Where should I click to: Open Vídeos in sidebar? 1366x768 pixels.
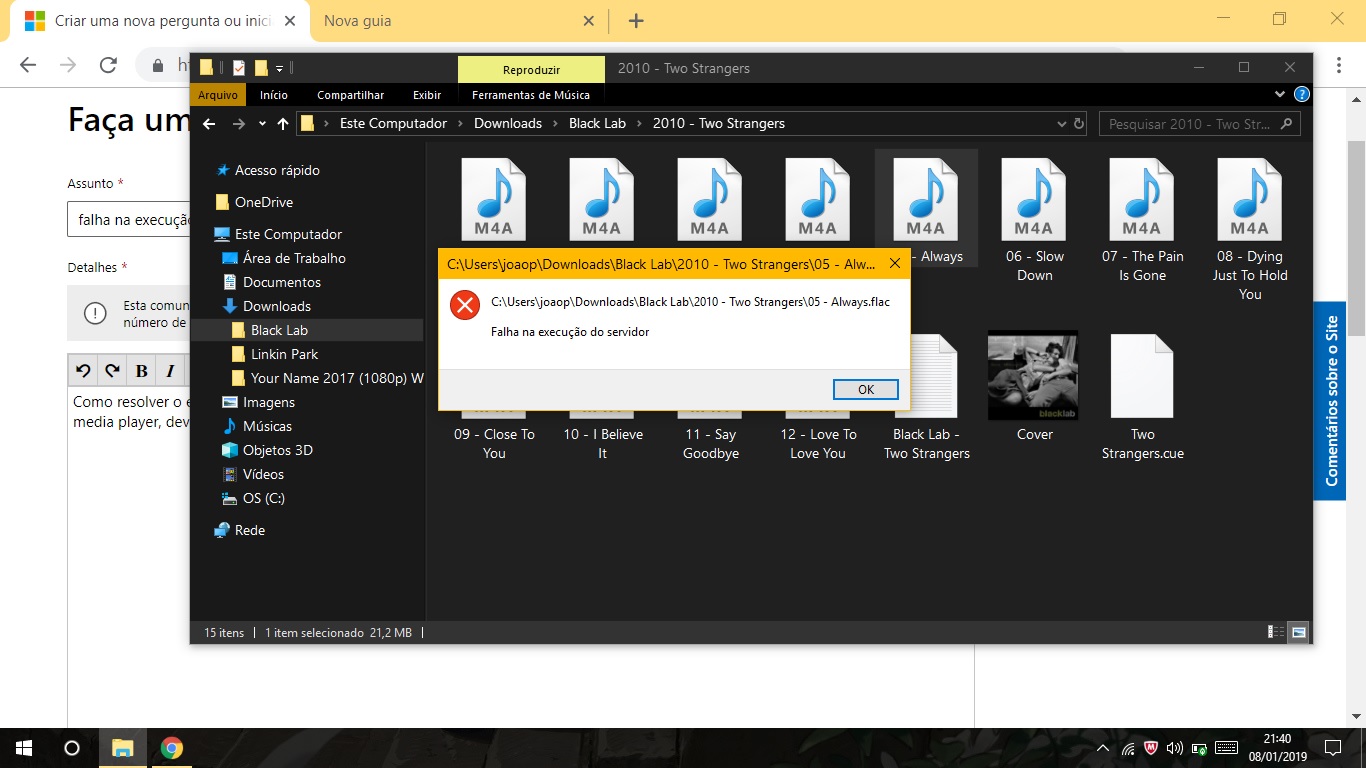263,474
